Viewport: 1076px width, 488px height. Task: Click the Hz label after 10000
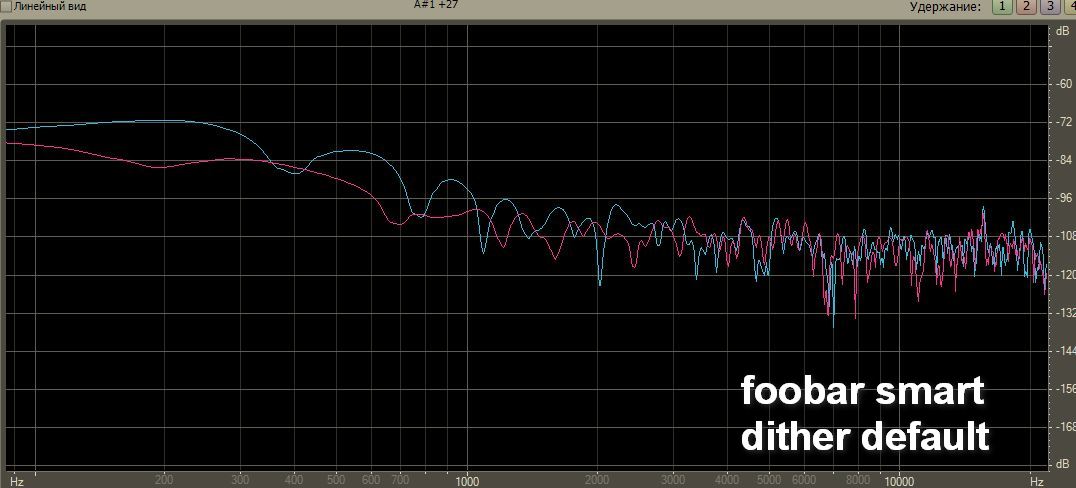pyautogui.click(x=1037, y=482)
